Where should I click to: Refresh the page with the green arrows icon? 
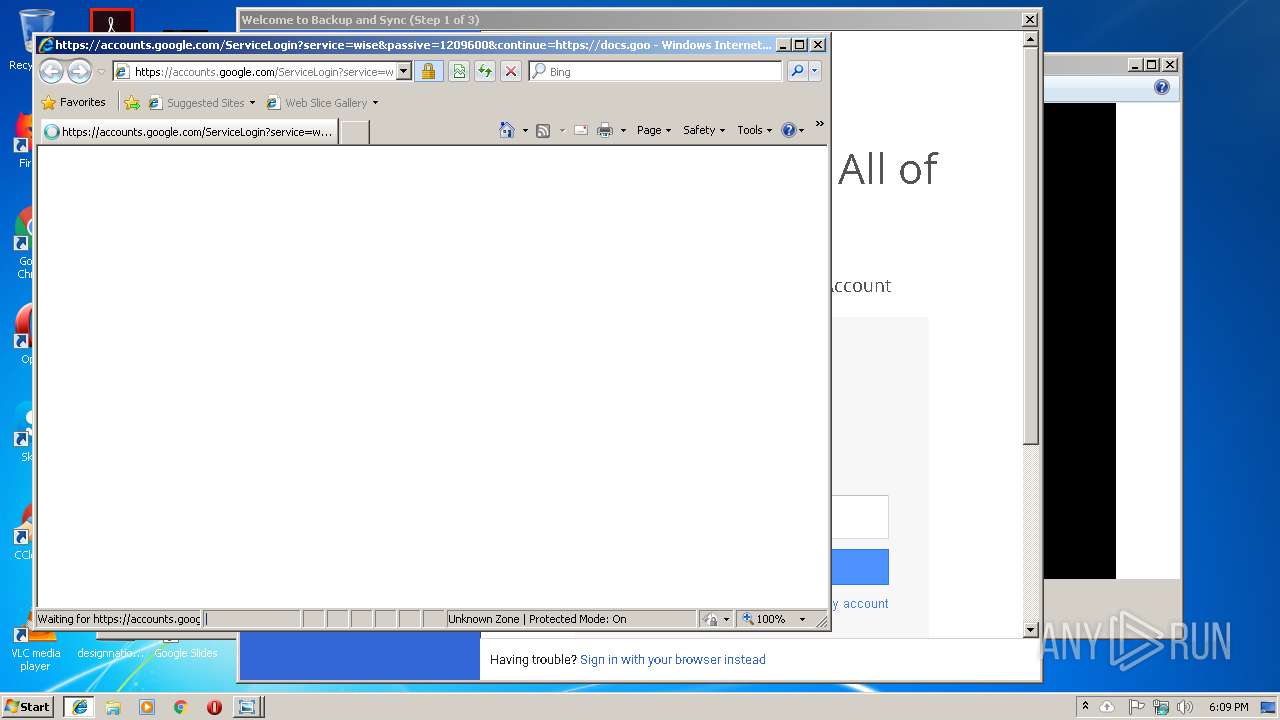click(x=485, y=71)
